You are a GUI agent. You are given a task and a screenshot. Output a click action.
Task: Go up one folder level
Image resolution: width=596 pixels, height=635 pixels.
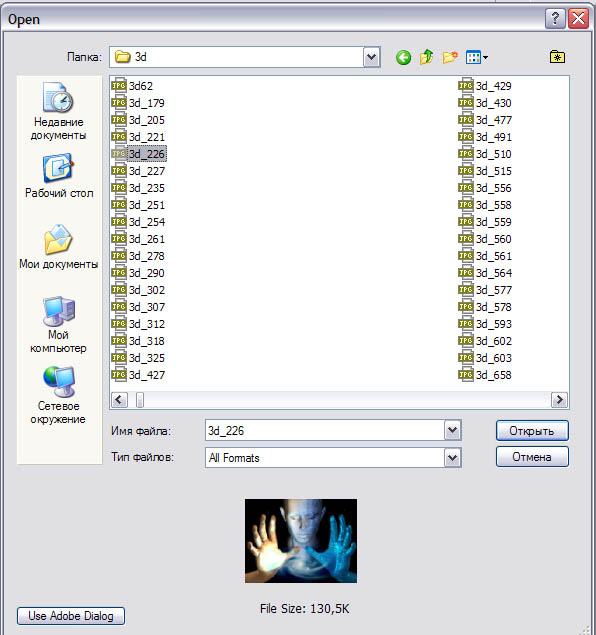(x=426, y=57)
